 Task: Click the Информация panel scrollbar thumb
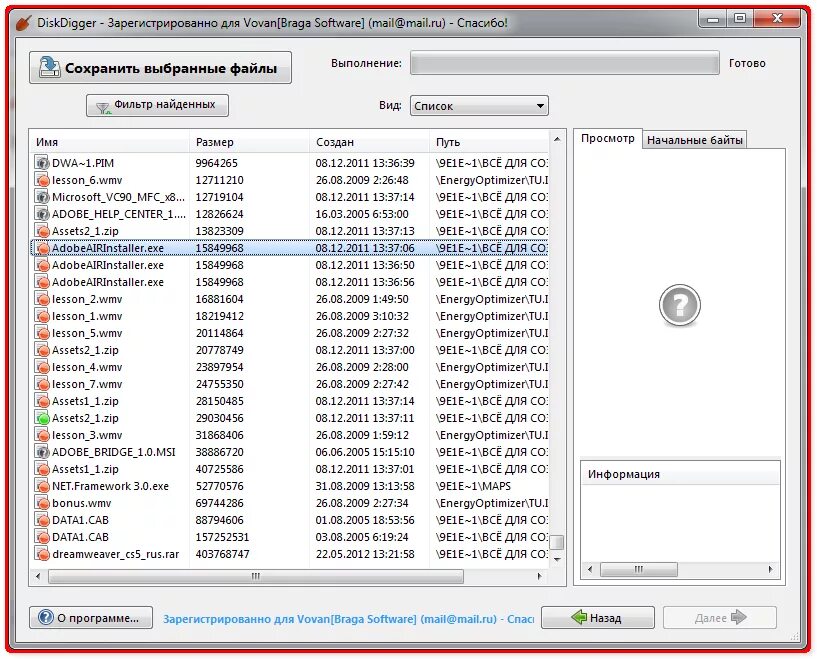(639, 569)
